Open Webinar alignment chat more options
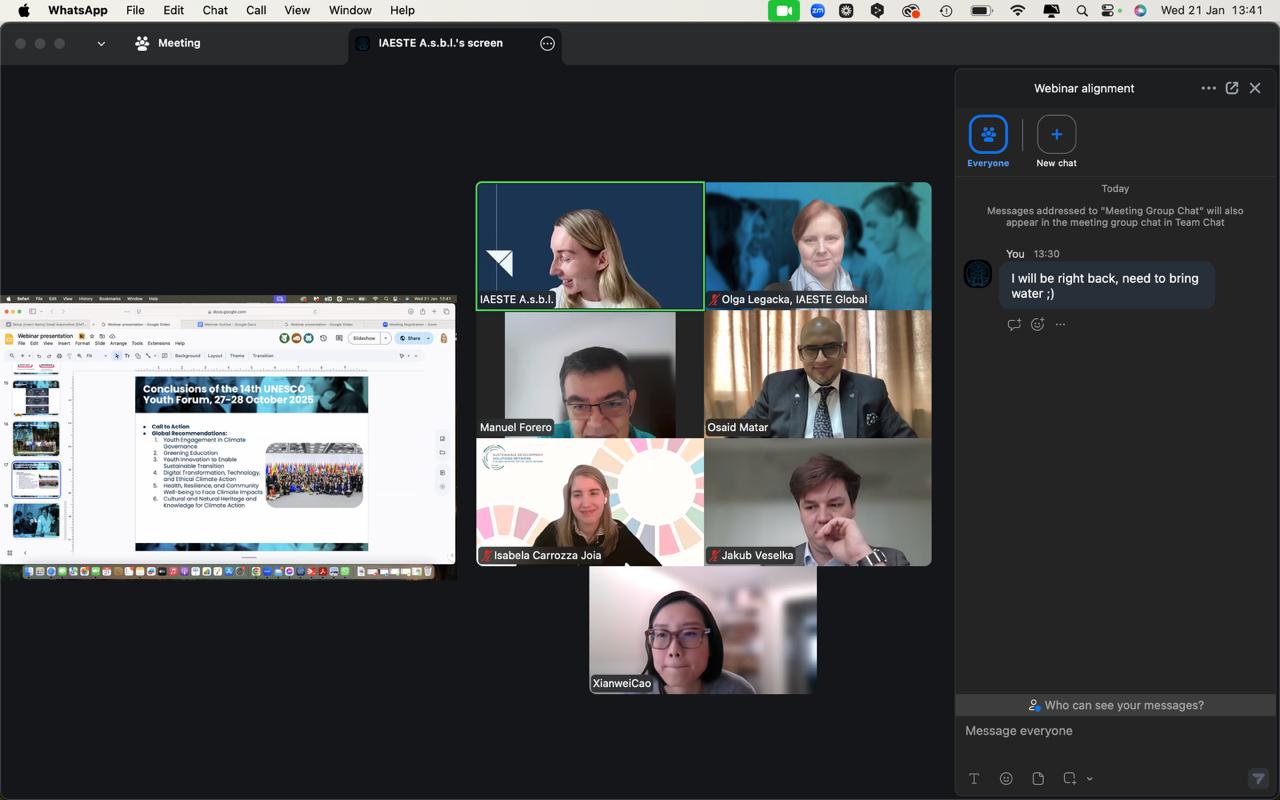 click(1208, 88)
